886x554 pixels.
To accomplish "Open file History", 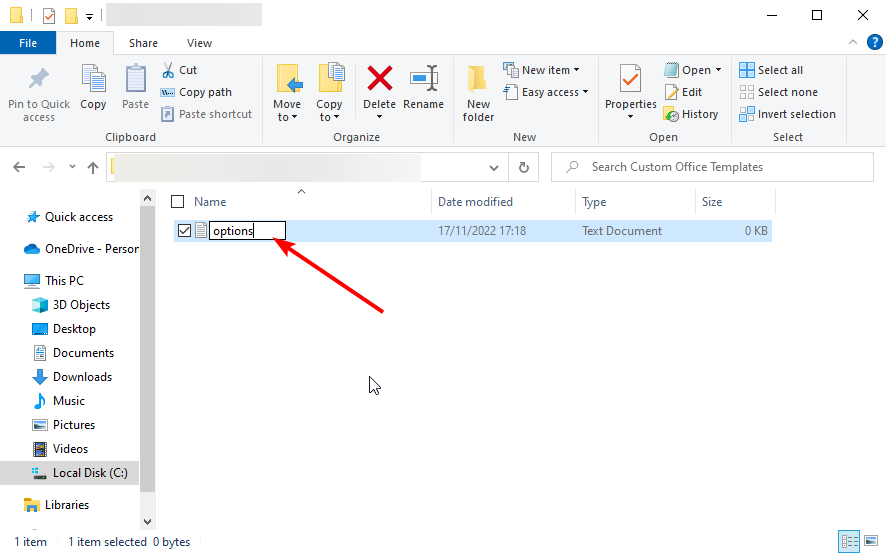I will [691, 114].
